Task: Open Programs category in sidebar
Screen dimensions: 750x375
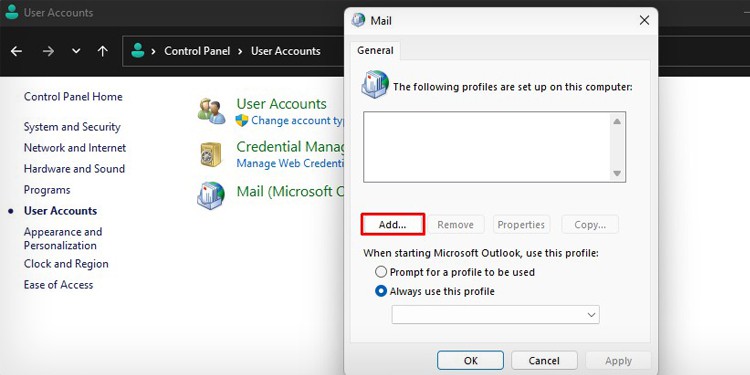Action: 47,190
